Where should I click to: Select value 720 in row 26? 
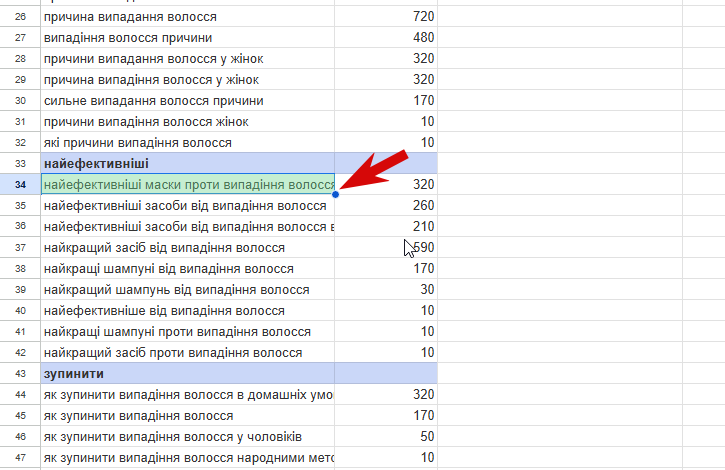[x=386, y=17]
